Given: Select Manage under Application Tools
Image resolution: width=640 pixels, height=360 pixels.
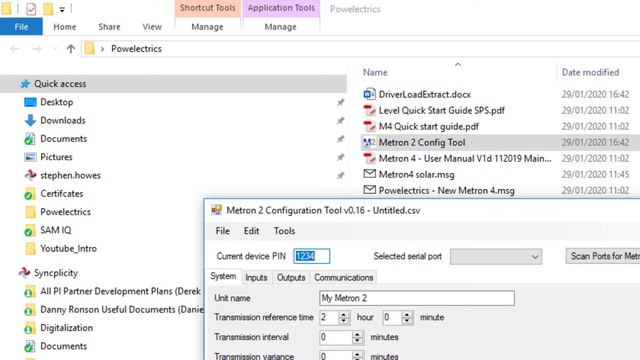Looking at the screenshot, I should click(280, 27).
